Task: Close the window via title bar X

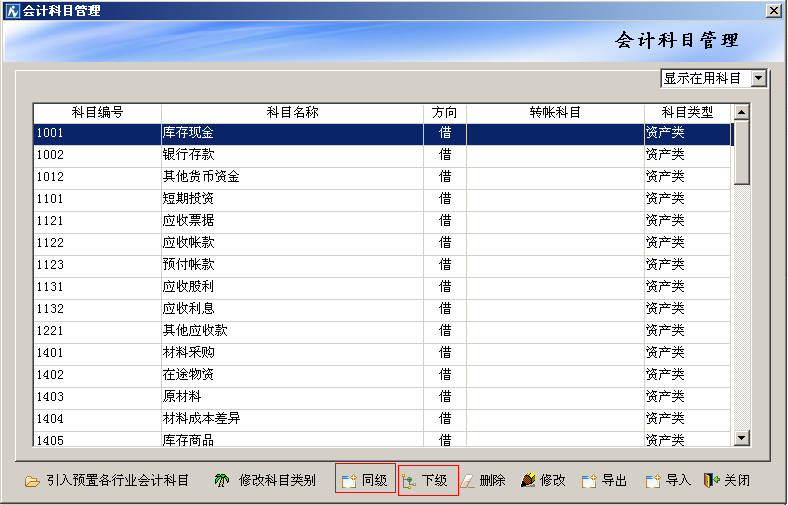Action: 773,11
